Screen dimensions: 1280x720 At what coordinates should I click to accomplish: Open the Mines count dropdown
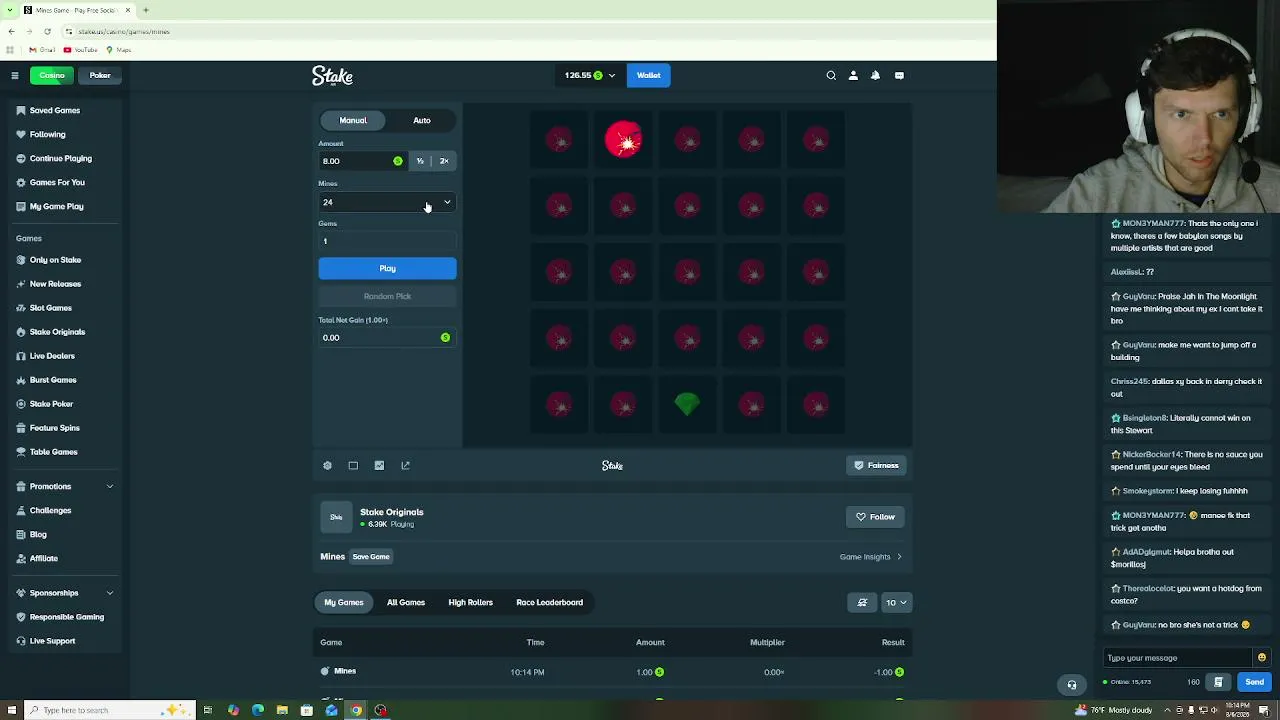(x=387, y=202)
